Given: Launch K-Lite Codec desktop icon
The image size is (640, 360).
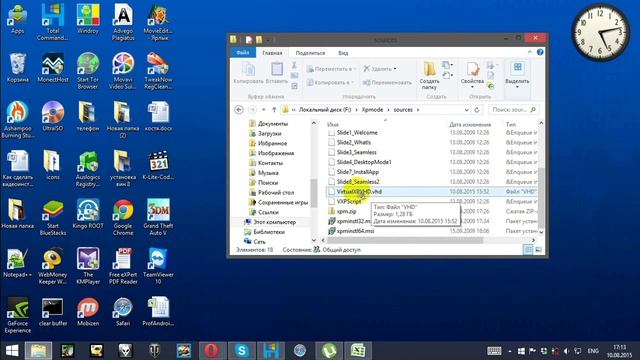Looking at the screenshot, I should (158, 165).
